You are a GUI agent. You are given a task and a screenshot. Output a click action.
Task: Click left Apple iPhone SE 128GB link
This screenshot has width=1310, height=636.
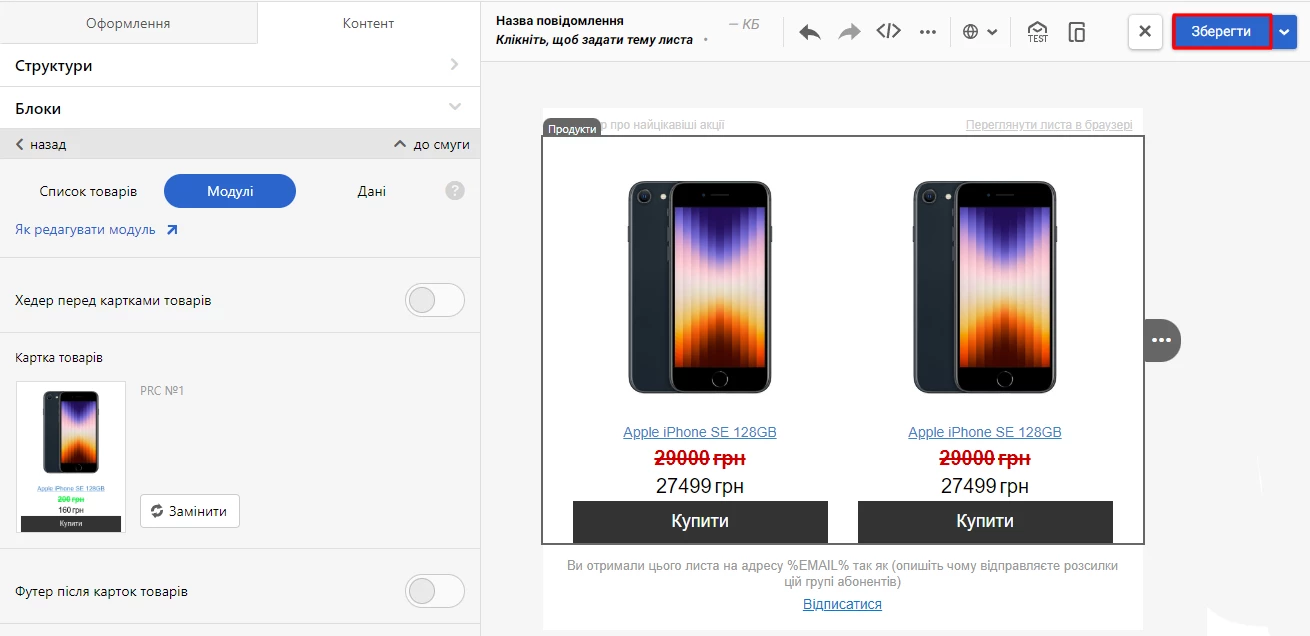click(700, 432)
